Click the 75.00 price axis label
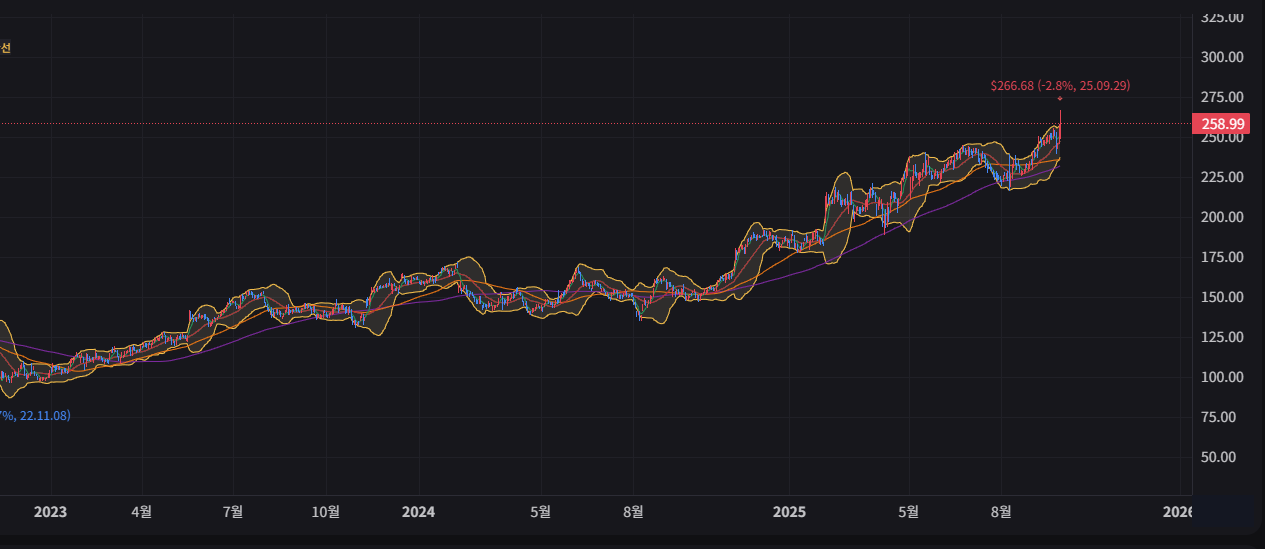Viewport: 1265px width, 549px height. pos(1225,417)
